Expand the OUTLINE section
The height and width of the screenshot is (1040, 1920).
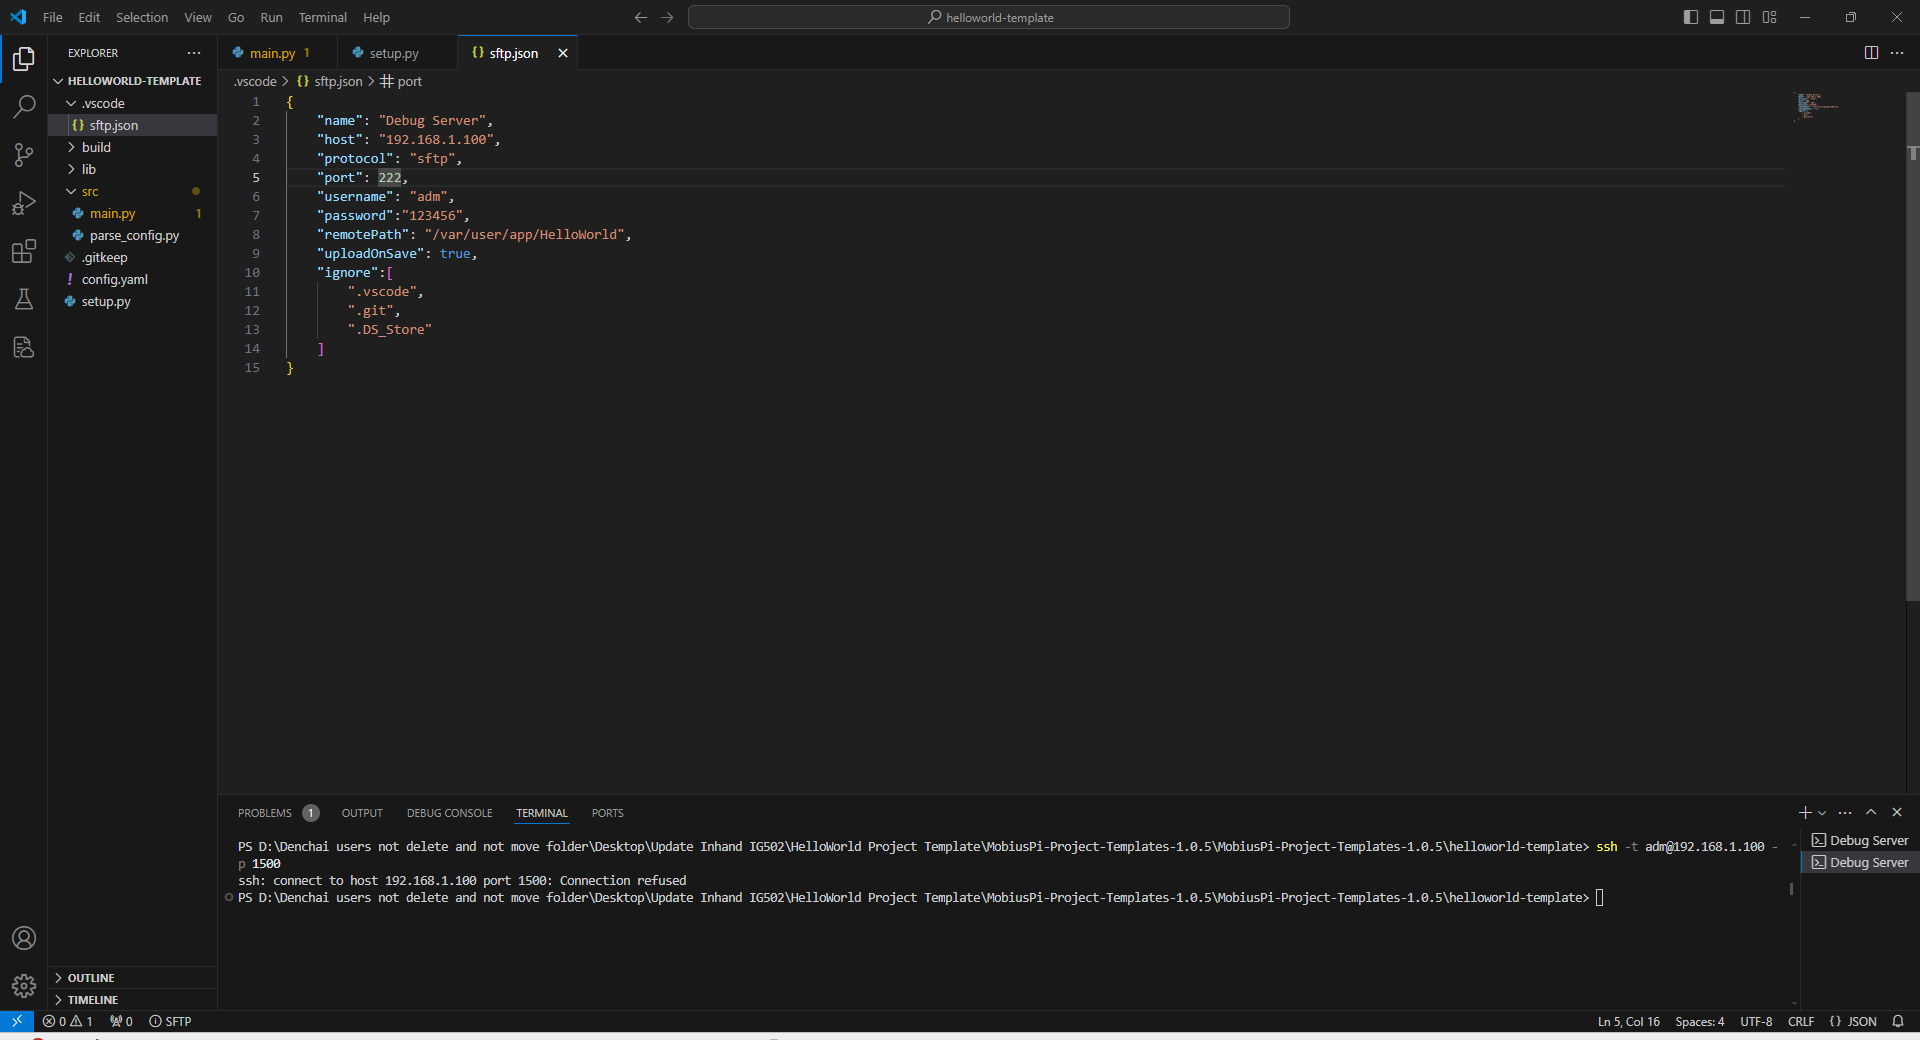[91, 978]
